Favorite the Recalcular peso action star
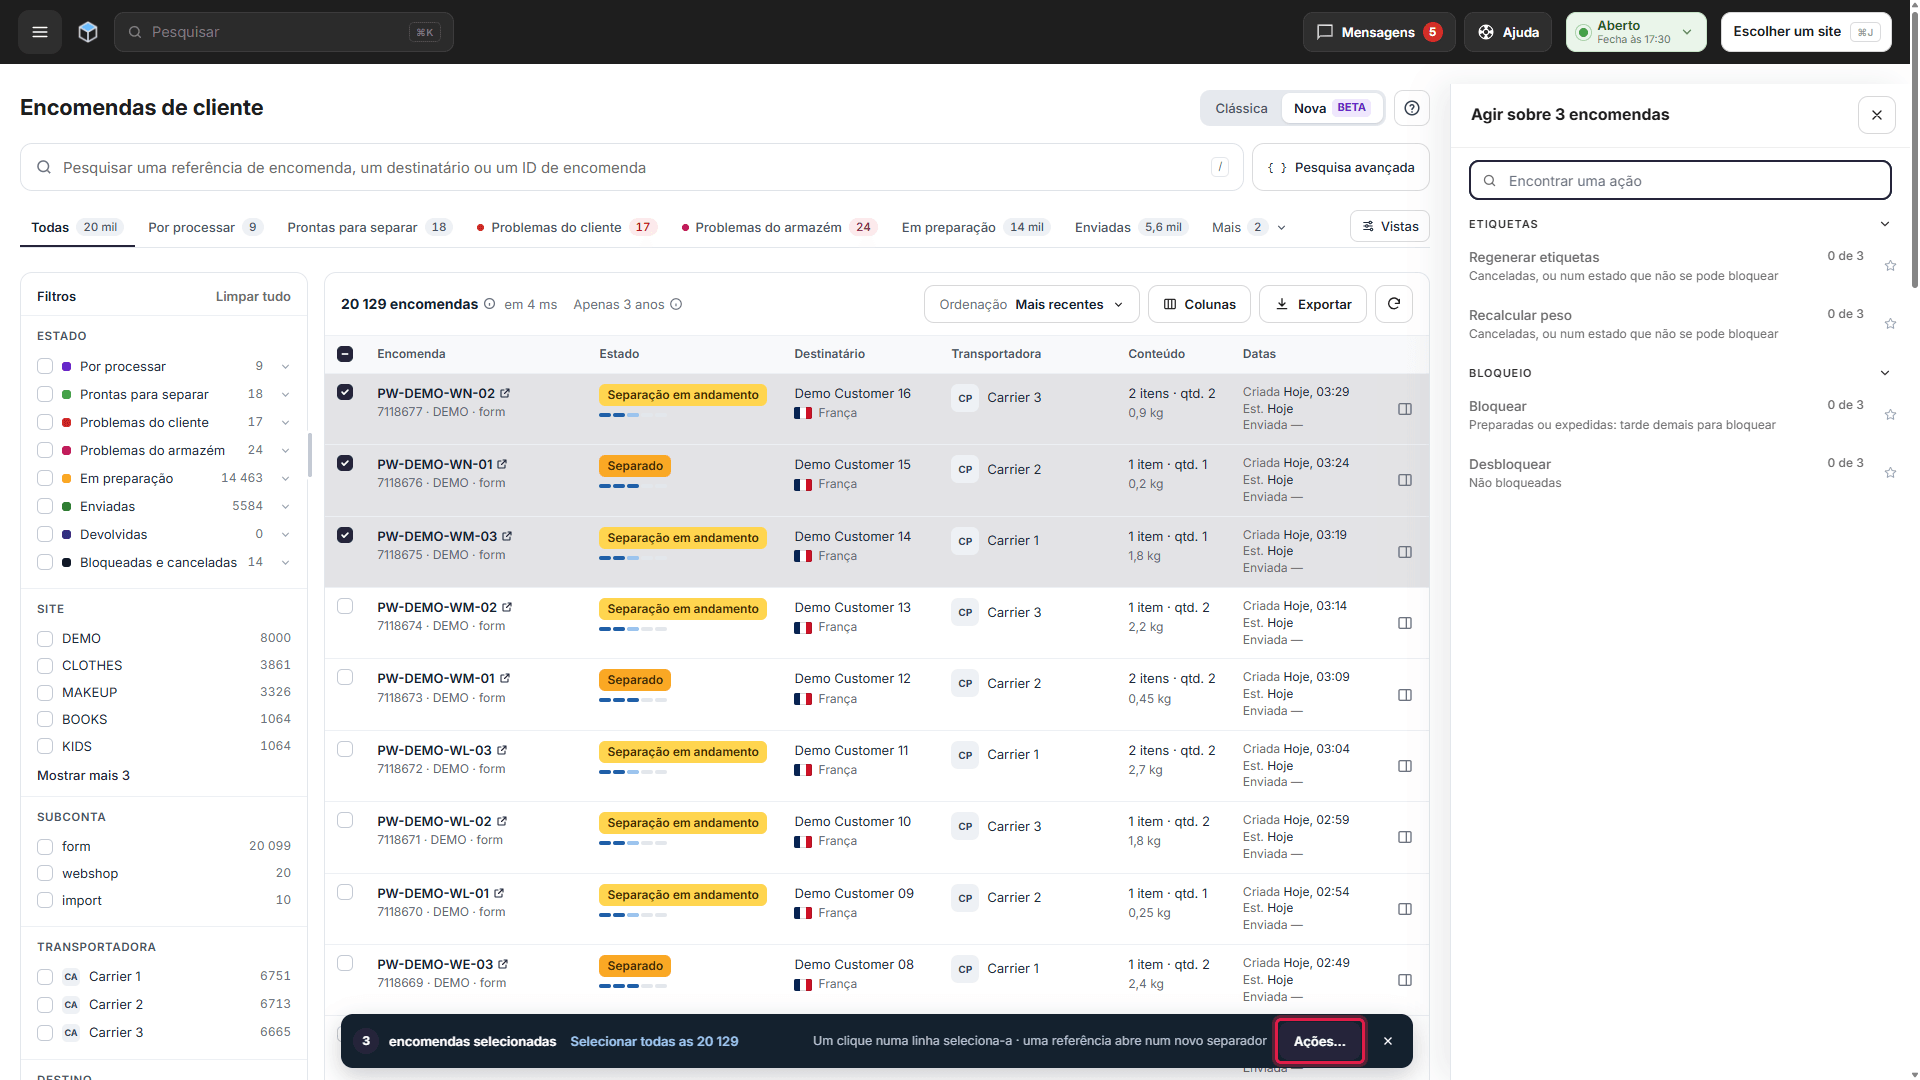This screenshot has width=1920, height=1080. click(x=1890, y=324)
